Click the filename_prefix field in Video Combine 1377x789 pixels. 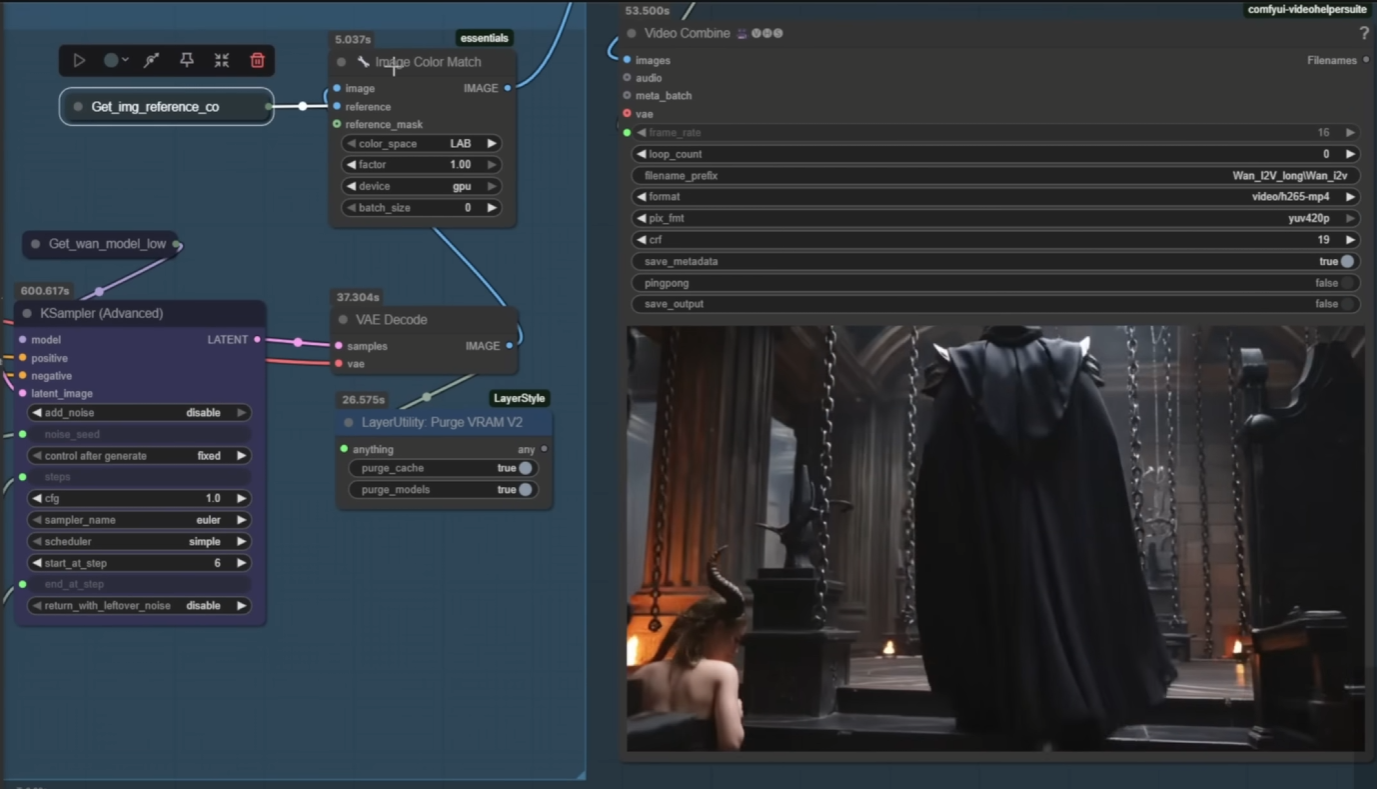[x=996, y=176]
